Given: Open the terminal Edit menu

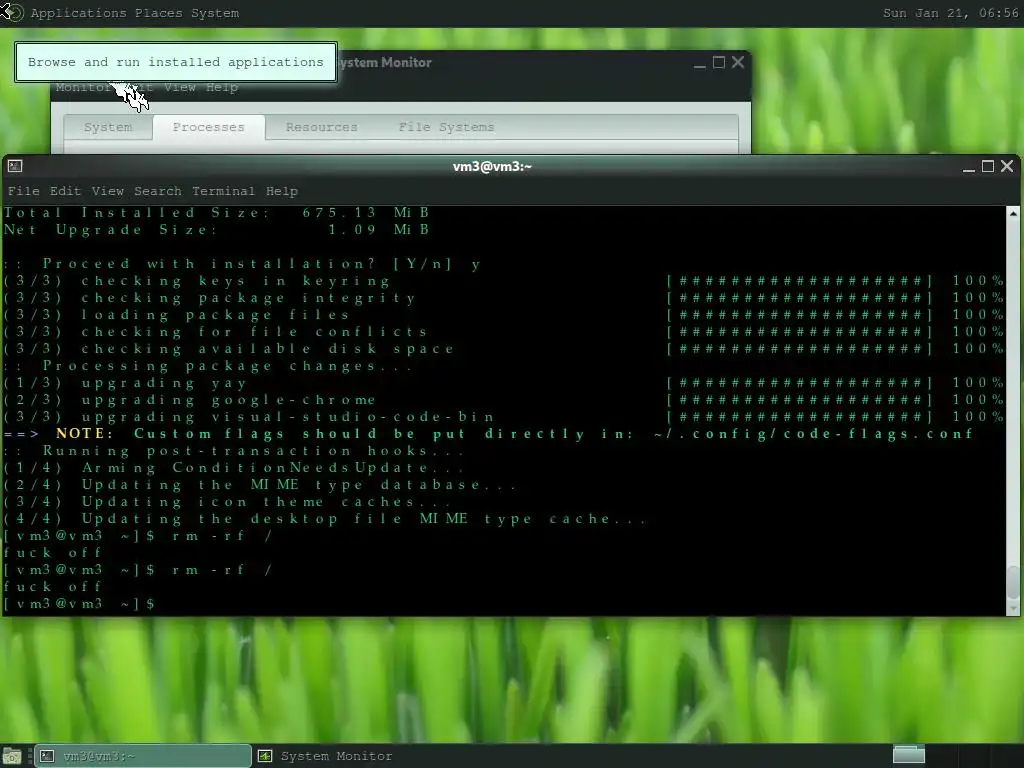Looking at the screenshot, I should pyautogui.click(x=65, y=191).
